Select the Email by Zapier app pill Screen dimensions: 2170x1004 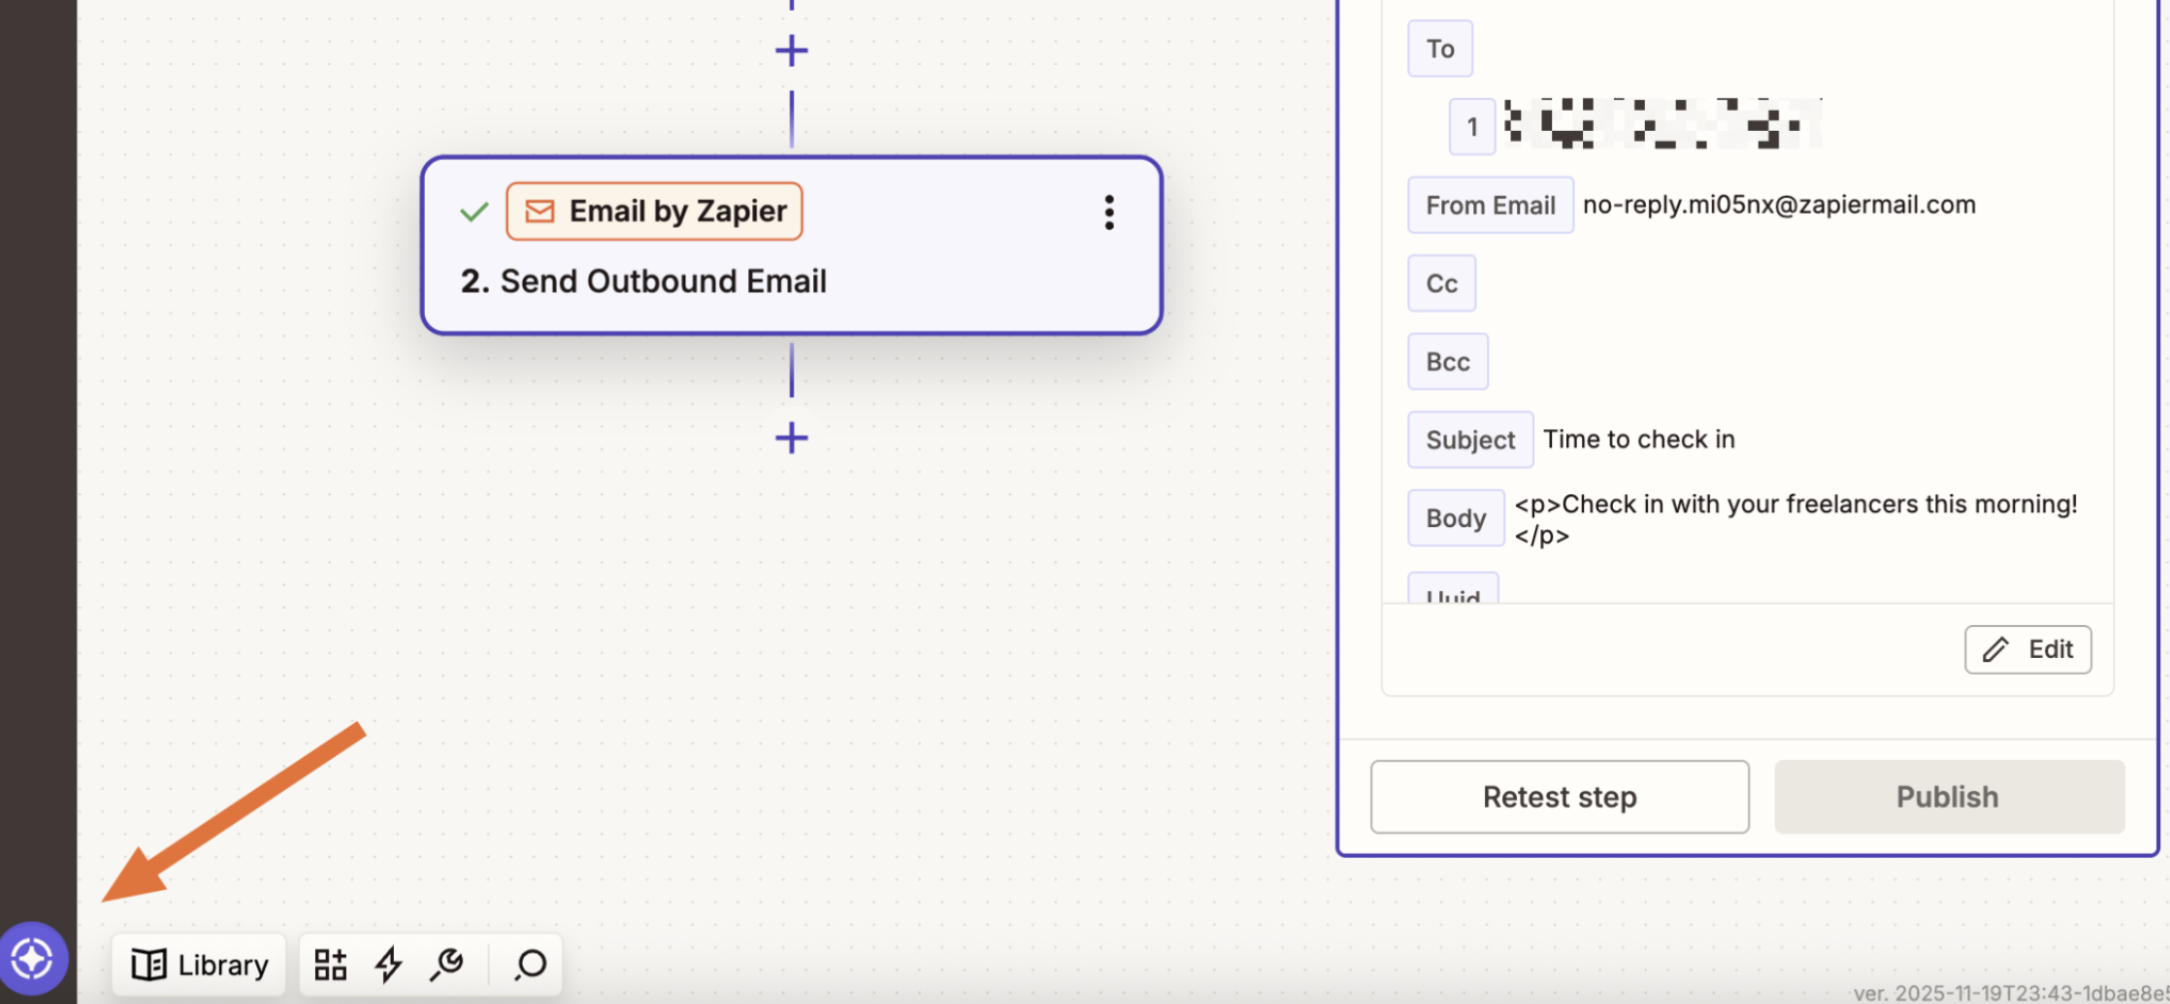point(654,211)
